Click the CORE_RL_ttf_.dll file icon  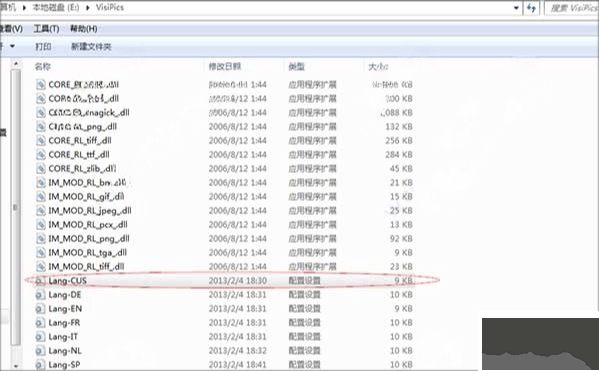pos(40,155)
